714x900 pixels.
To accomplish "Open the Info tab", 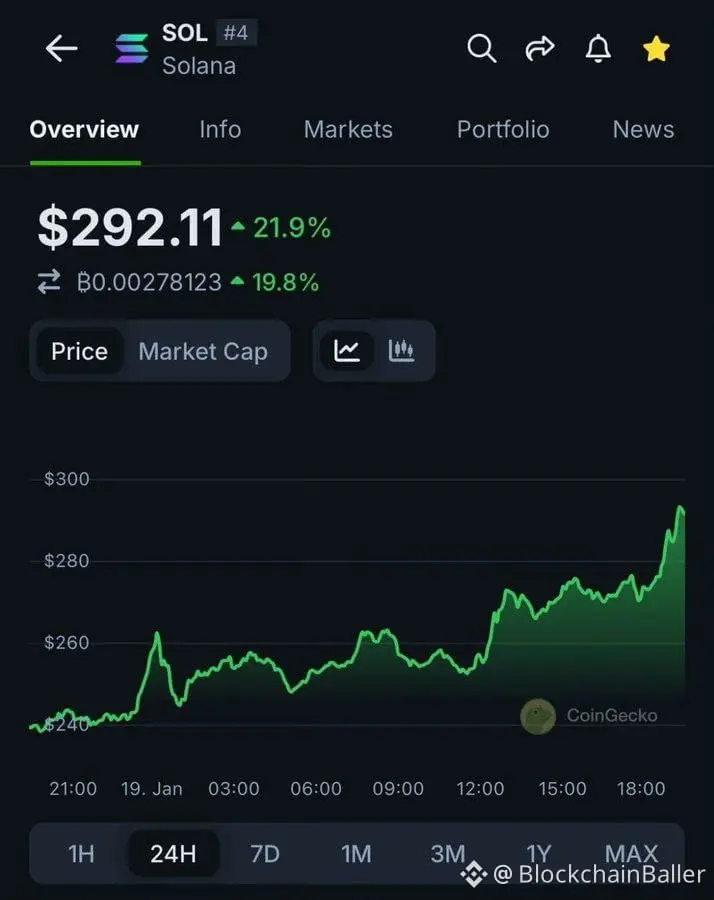I will click(x=220, y=129).
